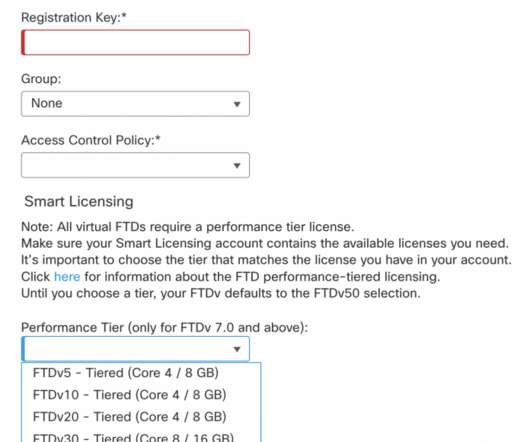
Task: Open the Group dropdown arrow
Action: tap(237, 104)
